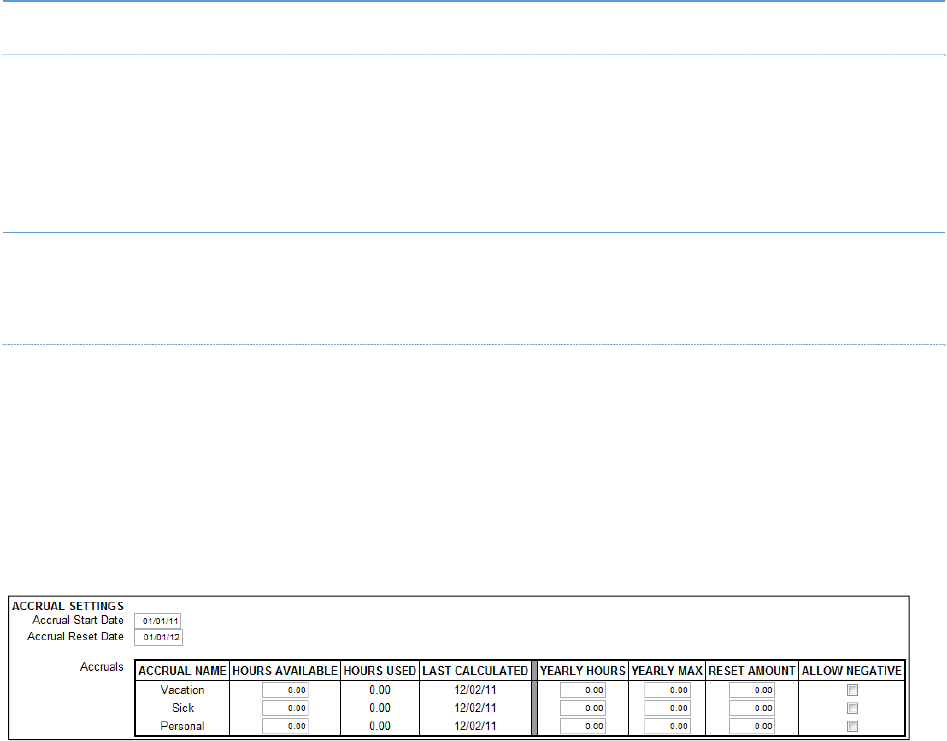Enable Allow Negative for Personal
The width and height of the screenshot is (947, 741).
[852, 726]
